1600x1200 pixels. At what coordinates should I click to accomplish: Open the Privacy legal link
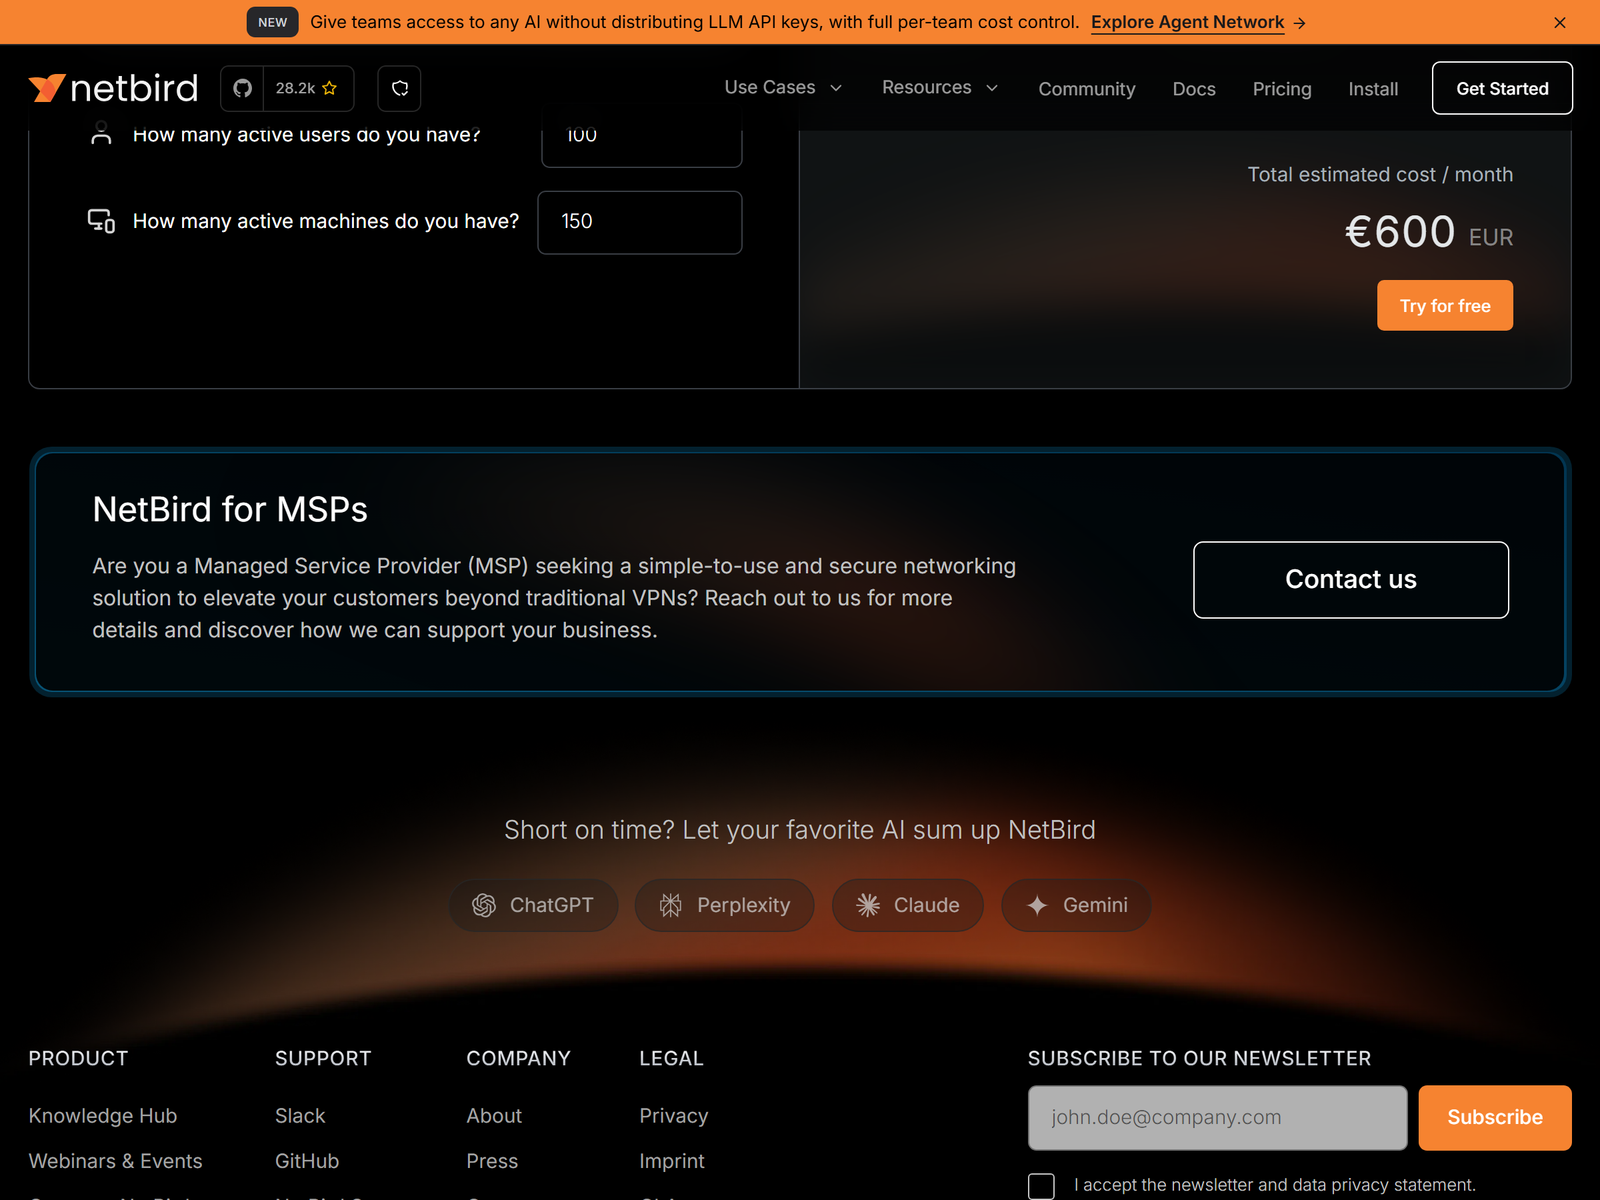click(674, 1116)
